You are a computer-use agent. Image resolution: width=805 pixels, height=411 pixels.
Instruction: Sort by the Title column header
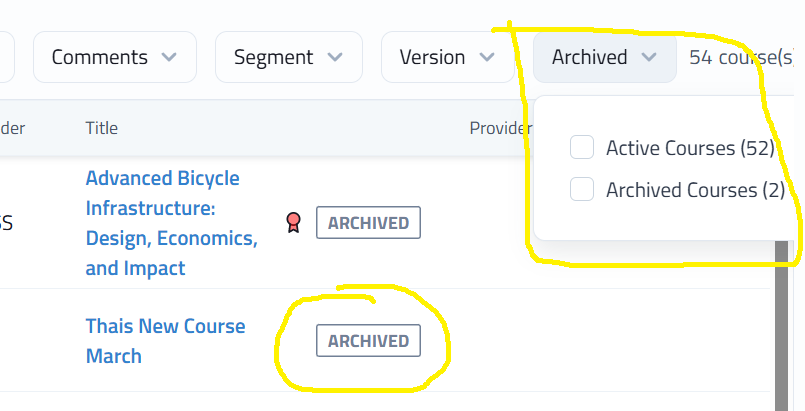coord(102,128)
